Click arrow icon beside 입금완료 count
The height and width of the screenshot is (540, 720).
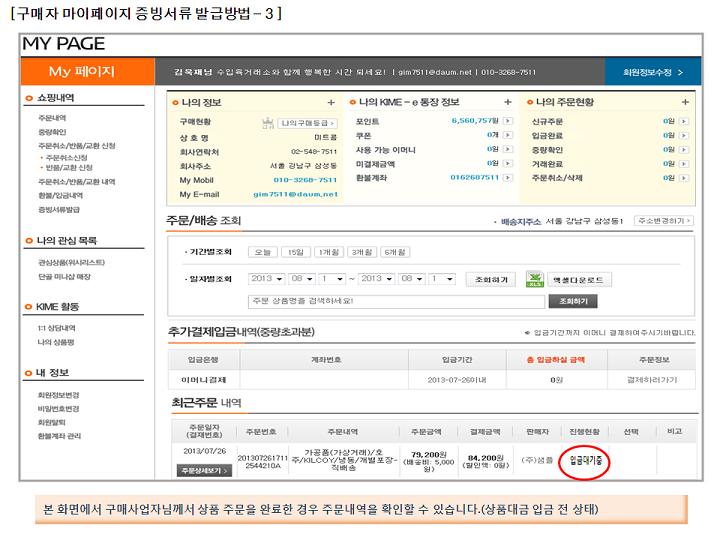[684, 134]
